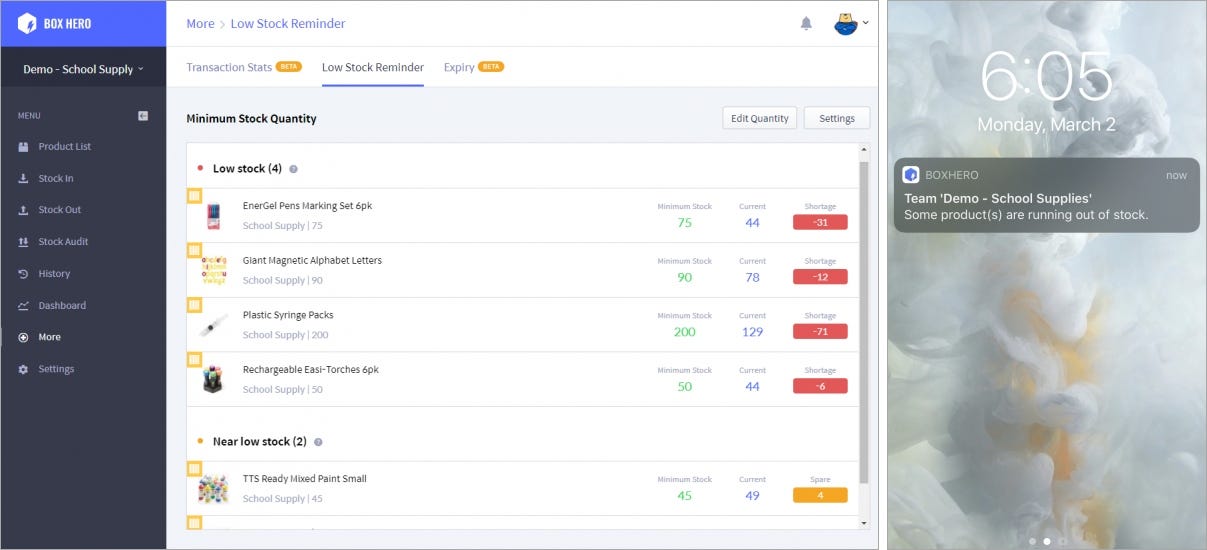Open the Demo - School Supply team dropdown

[83, 69]
